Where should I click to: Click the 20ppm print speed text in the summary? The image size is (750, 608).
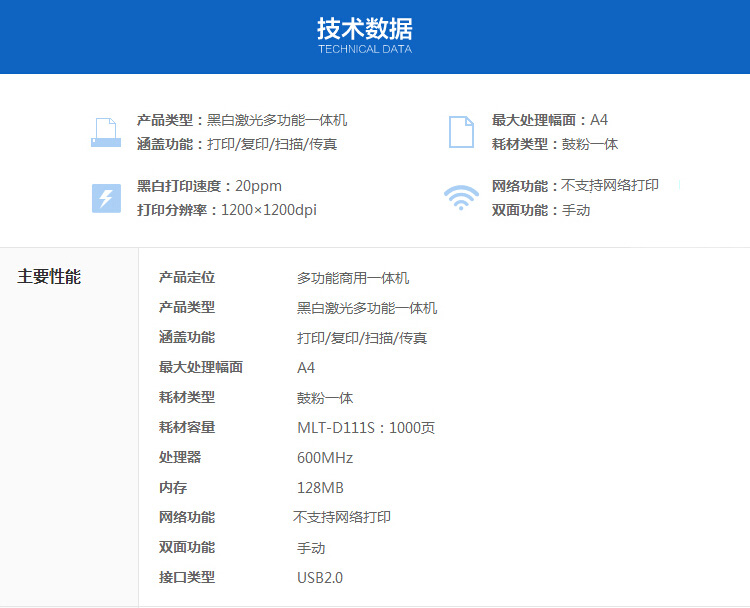[259, 186]
